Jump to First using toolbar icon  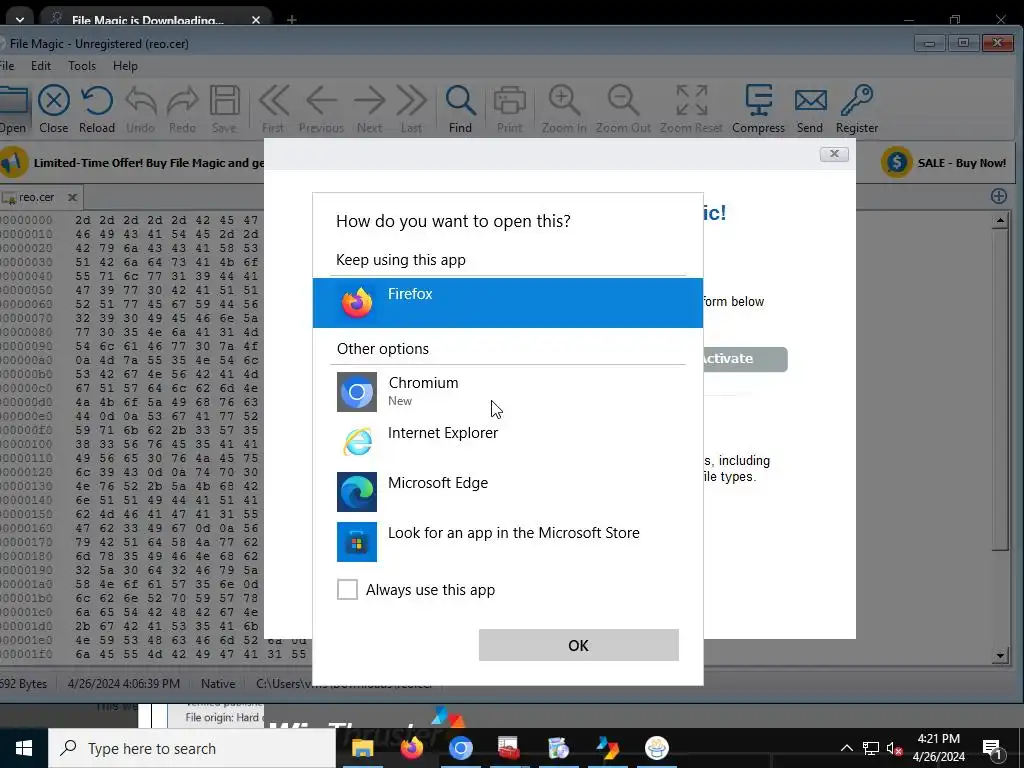pos(273,109)
